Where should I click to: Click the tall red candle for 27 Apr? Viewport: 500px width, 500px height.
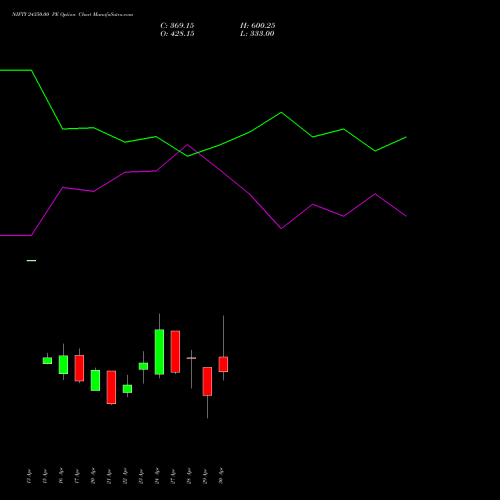click(175, 352)
